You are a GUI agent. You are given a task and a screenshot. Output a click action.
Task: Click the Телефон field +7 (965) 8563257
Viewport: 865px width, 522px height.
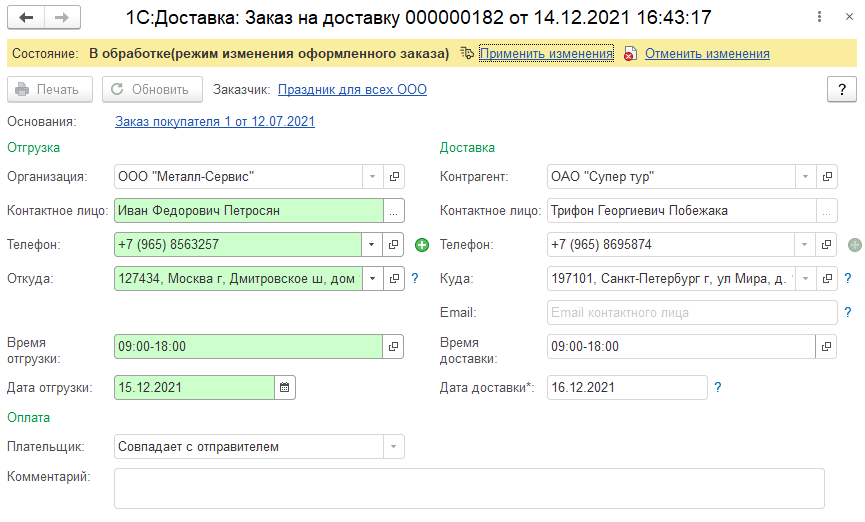tap(238, 244)
